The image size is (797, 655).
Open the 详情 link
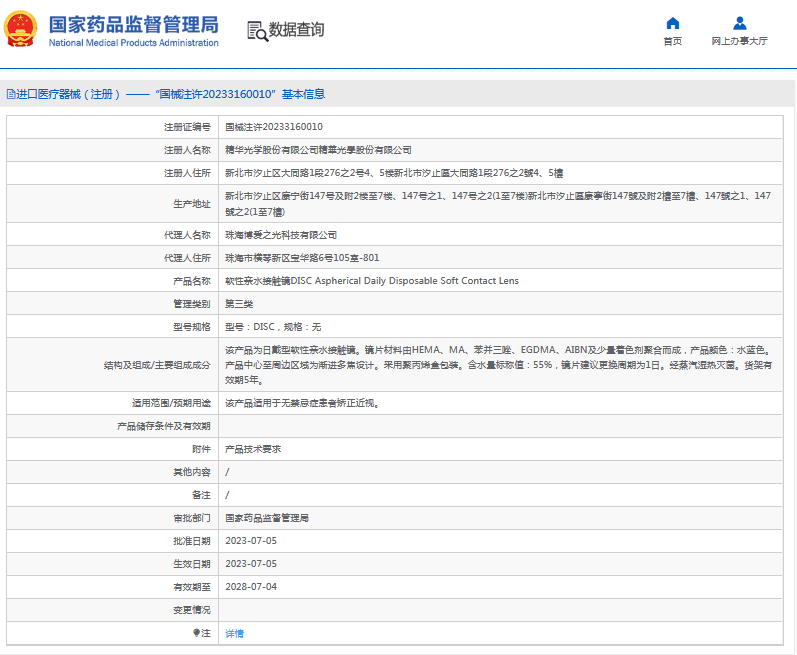click(x=234, y=633)
